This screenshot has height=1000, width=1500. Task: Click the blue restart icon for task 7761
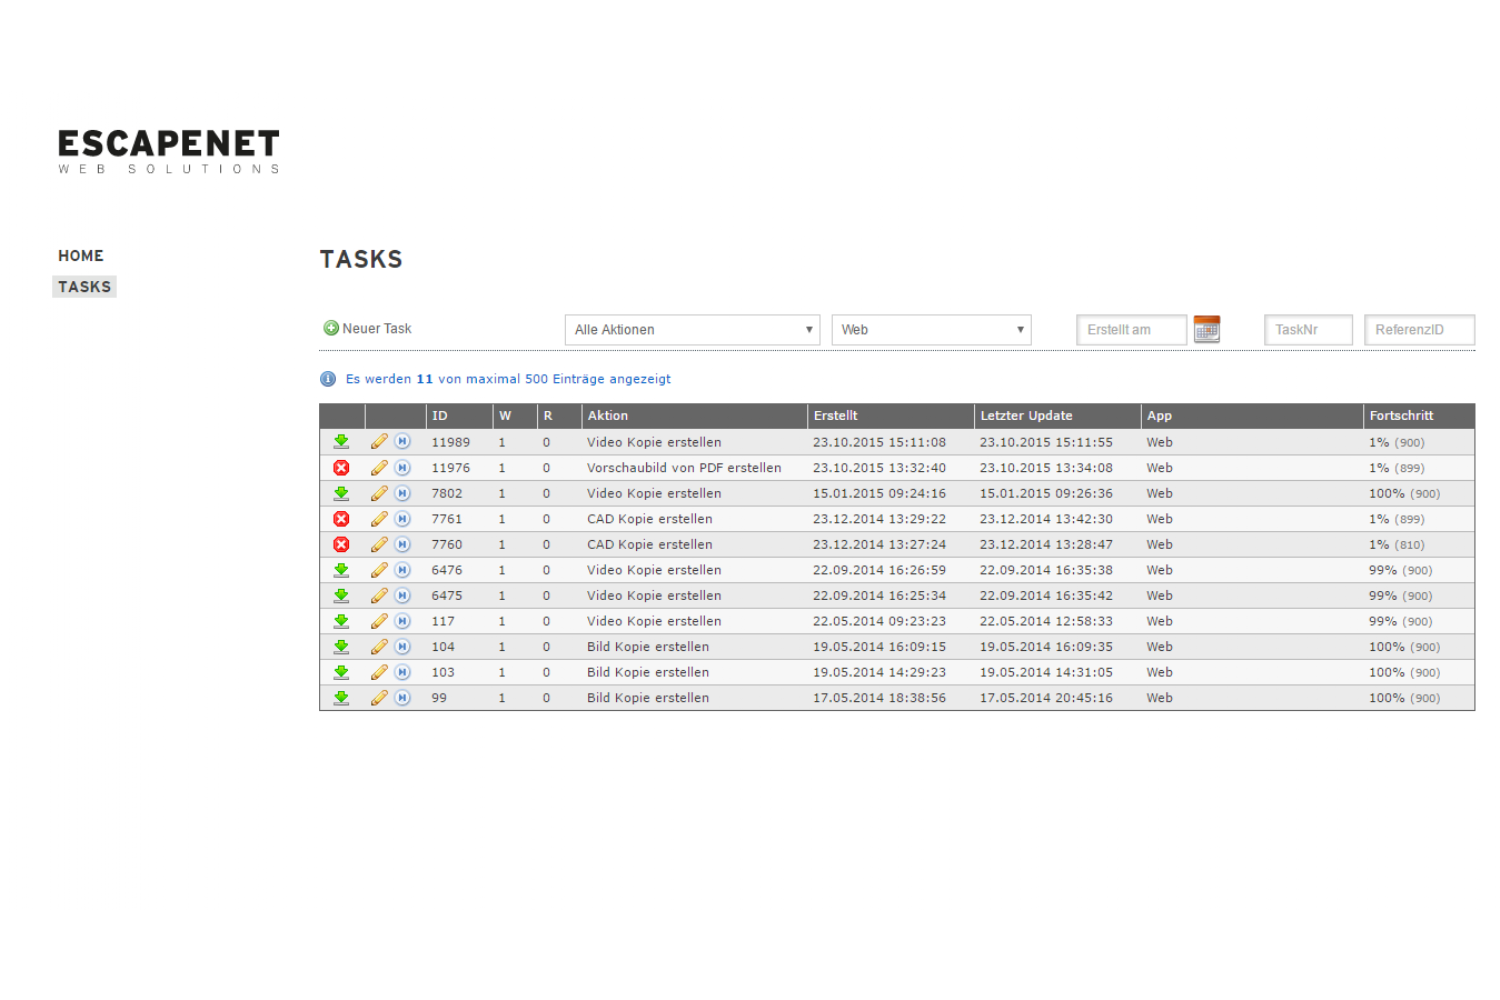tap(402, 519)
